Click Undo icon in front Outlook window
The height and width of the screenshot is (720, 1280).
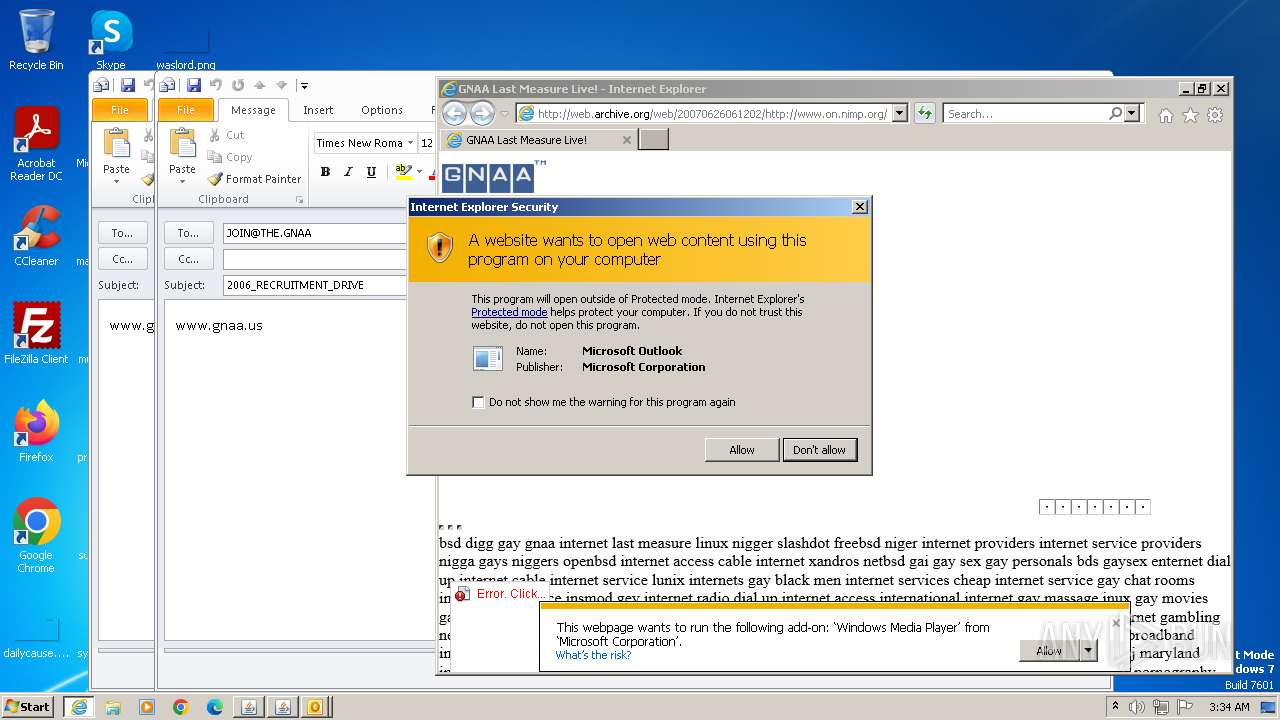[x=216, y=86]
